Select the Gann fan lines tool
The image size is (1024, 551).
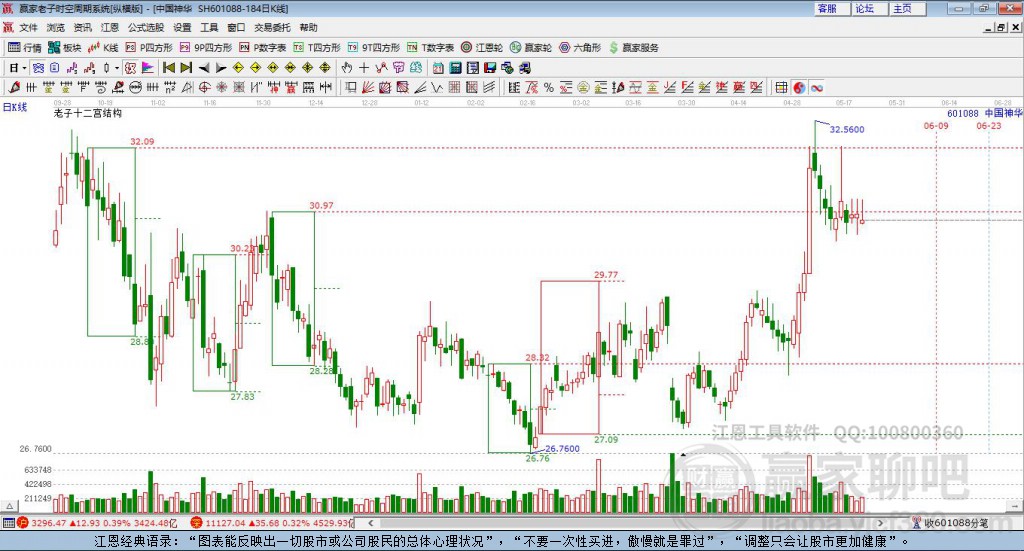[x=368, y=87]
